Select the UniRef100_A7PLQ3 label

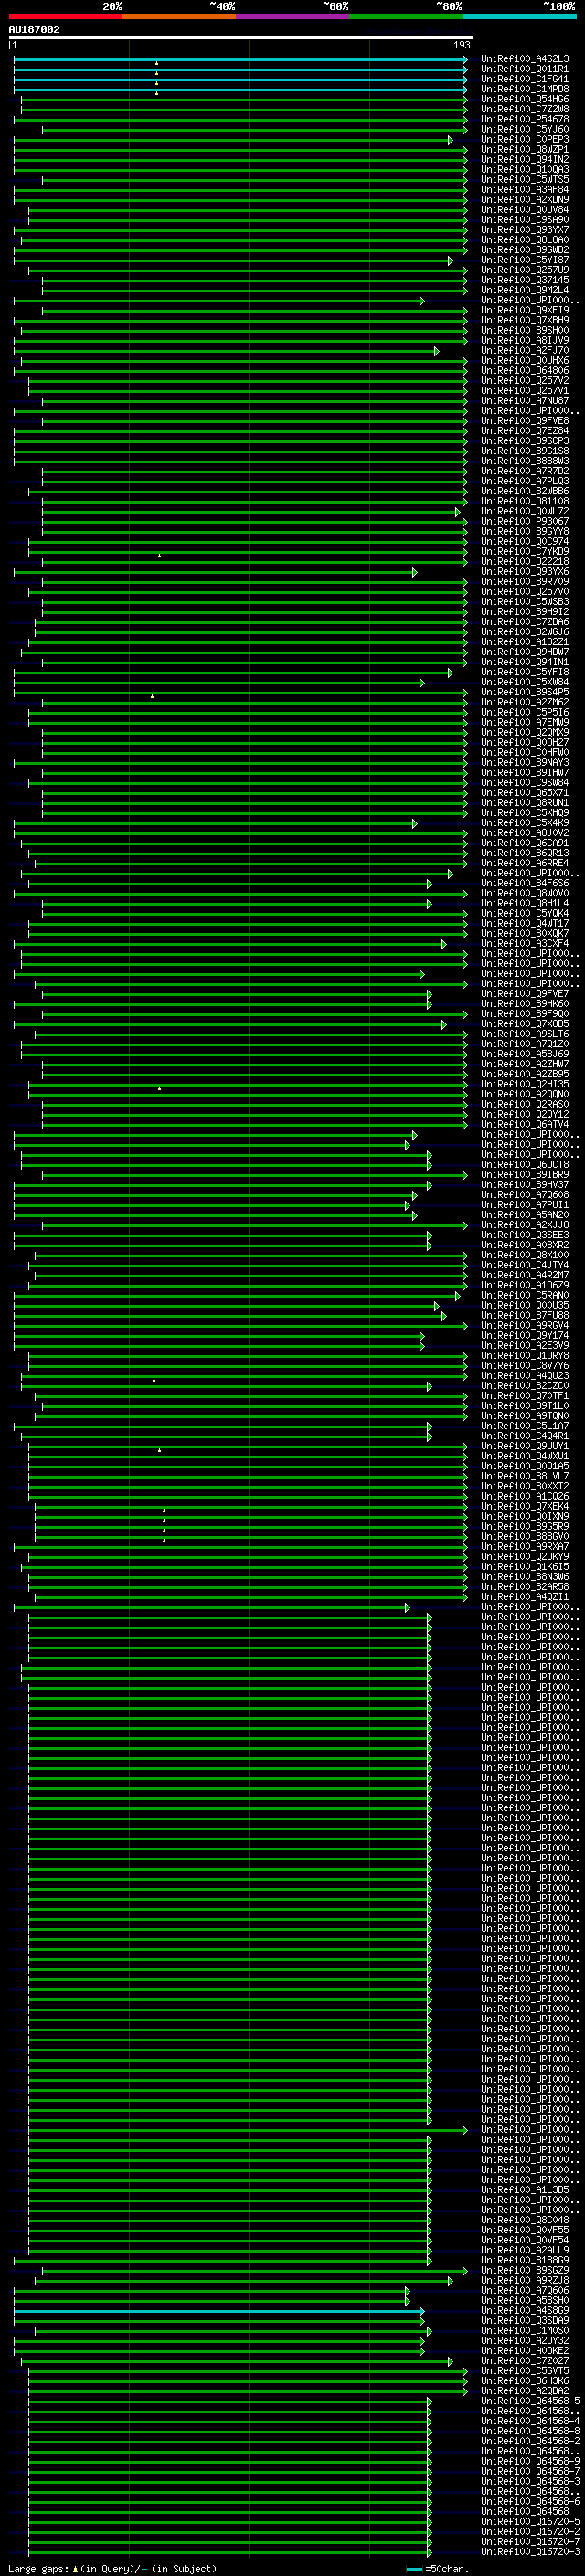525,481
